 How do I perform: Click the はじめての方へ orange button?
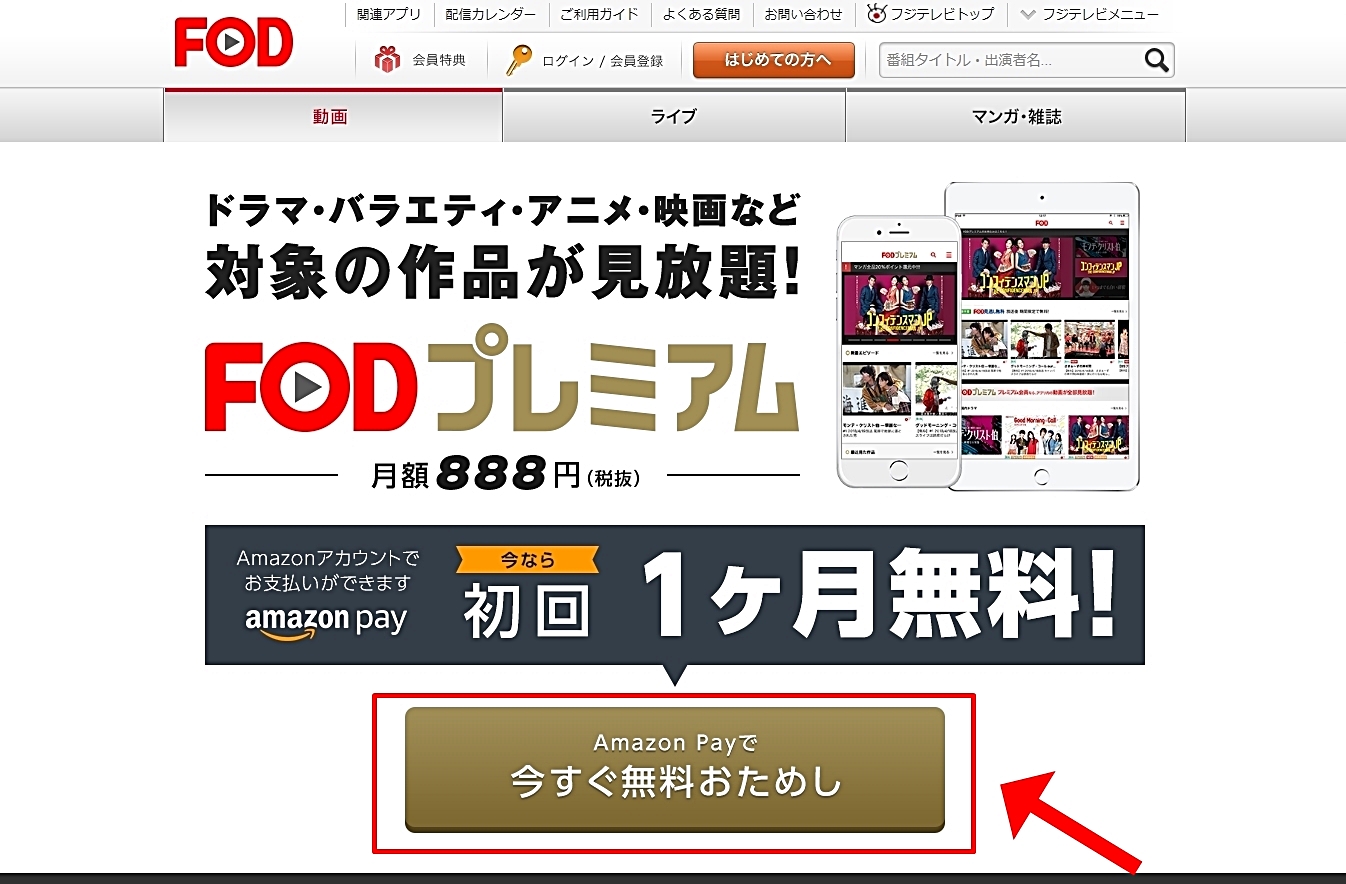click(x=774, y=60)
